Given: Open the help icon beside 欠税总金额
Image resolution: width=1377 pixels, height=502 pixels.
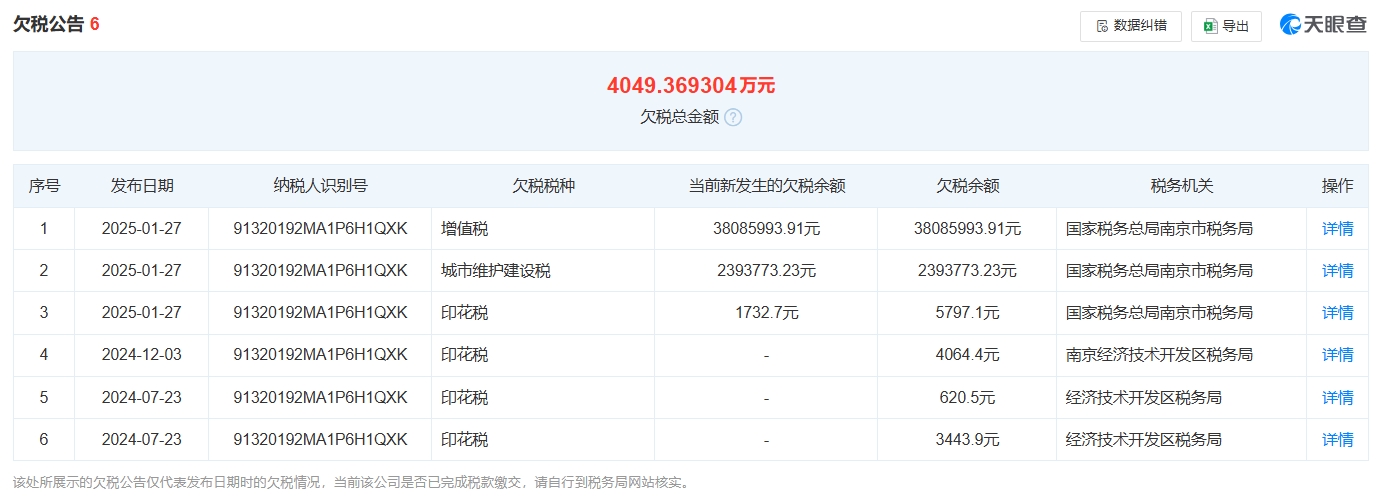Looking at the screenshot, I should pyautogui.click(x=733, y=117).
